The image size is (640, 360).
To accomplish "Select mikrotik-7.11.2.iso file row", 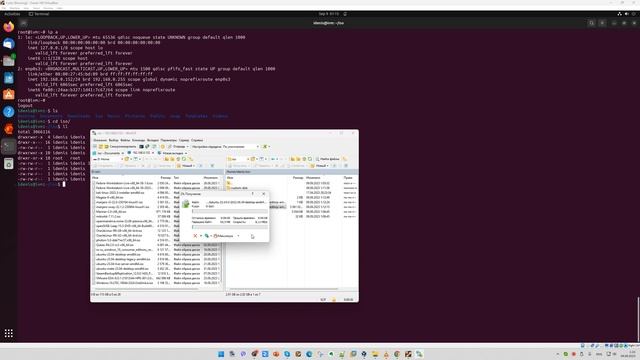I will click(108, 216).
